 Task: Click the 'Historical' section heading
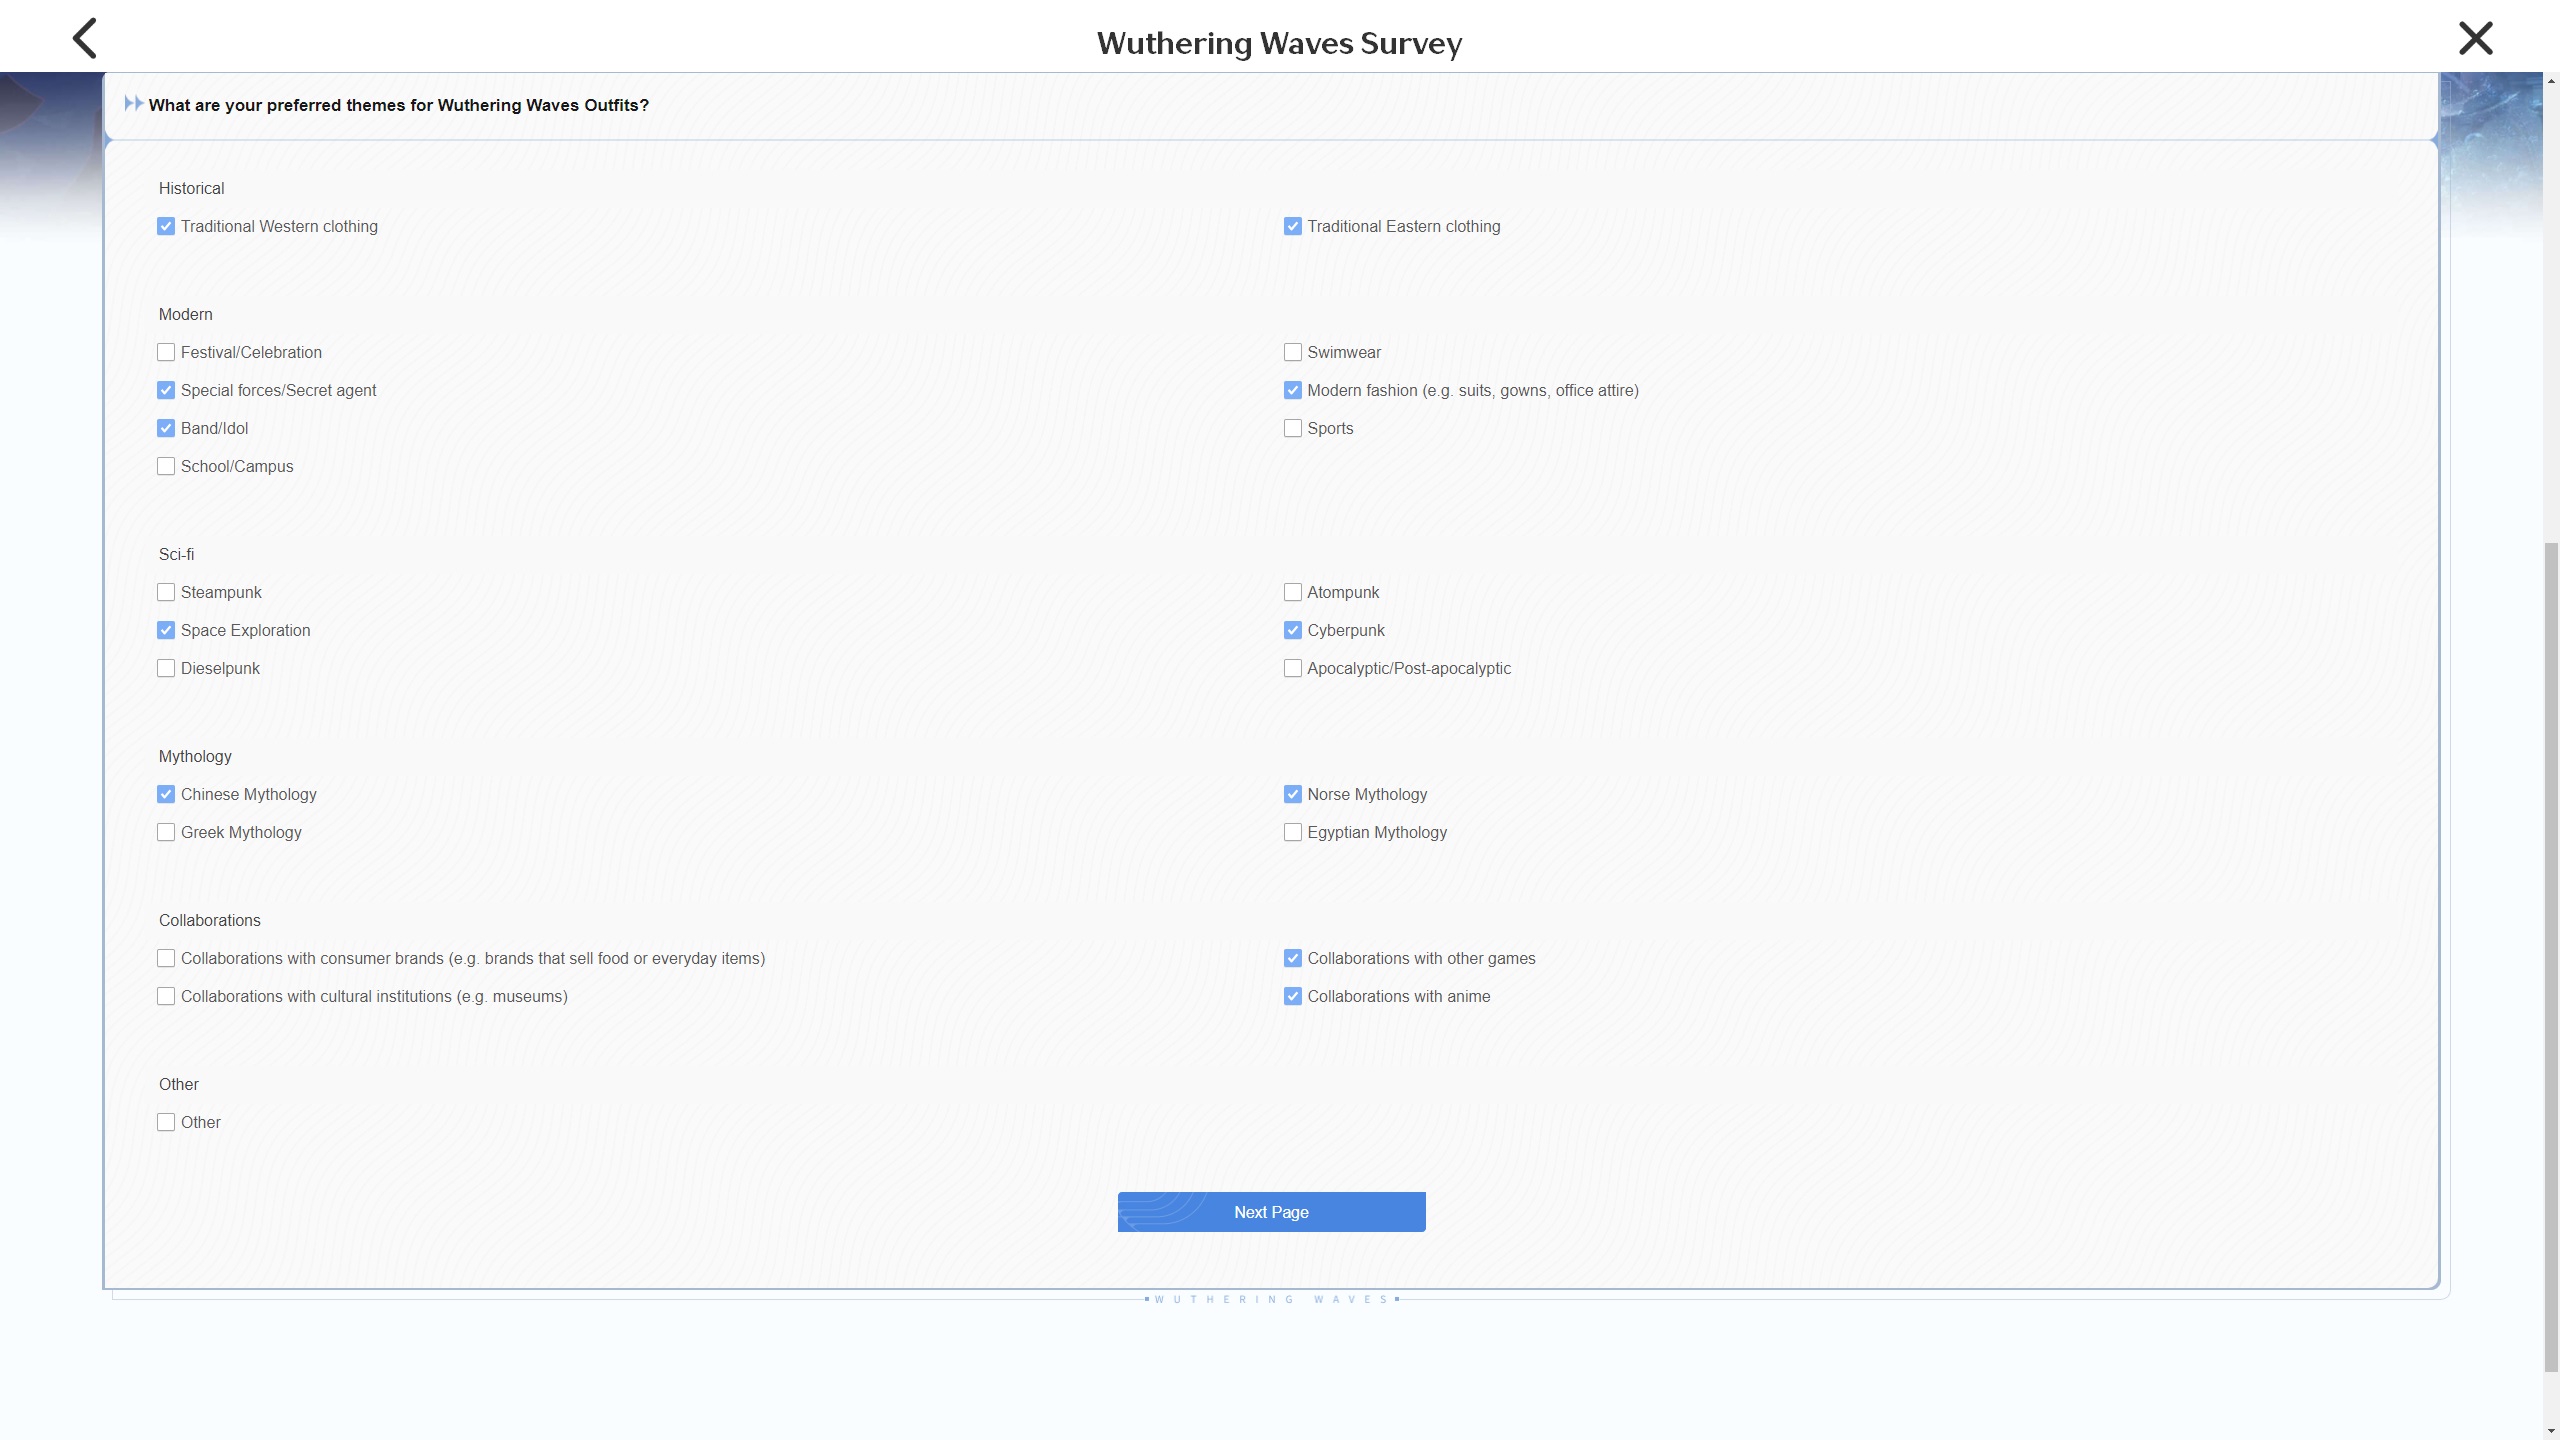[191, 188]
